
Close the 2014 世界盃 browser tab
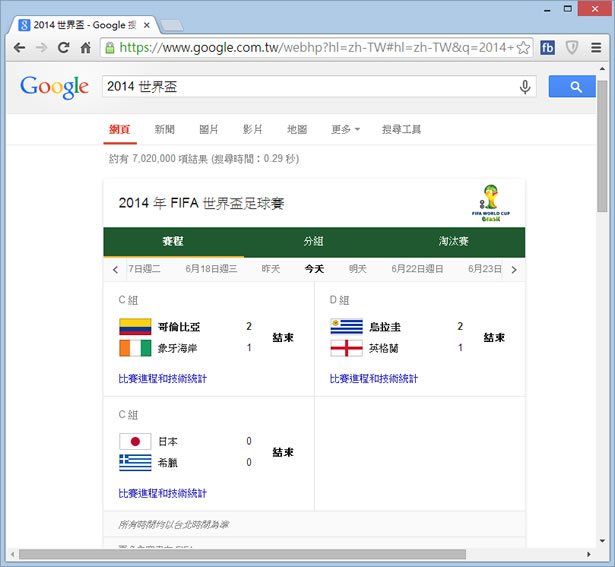147,25
